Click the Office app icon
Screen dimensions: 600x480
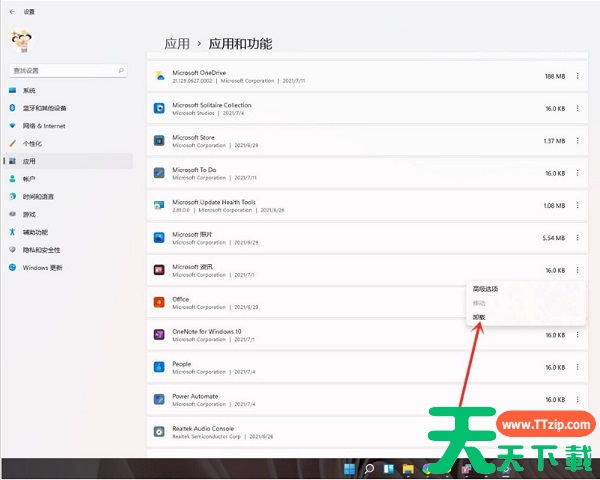click(x=159, y=302)
